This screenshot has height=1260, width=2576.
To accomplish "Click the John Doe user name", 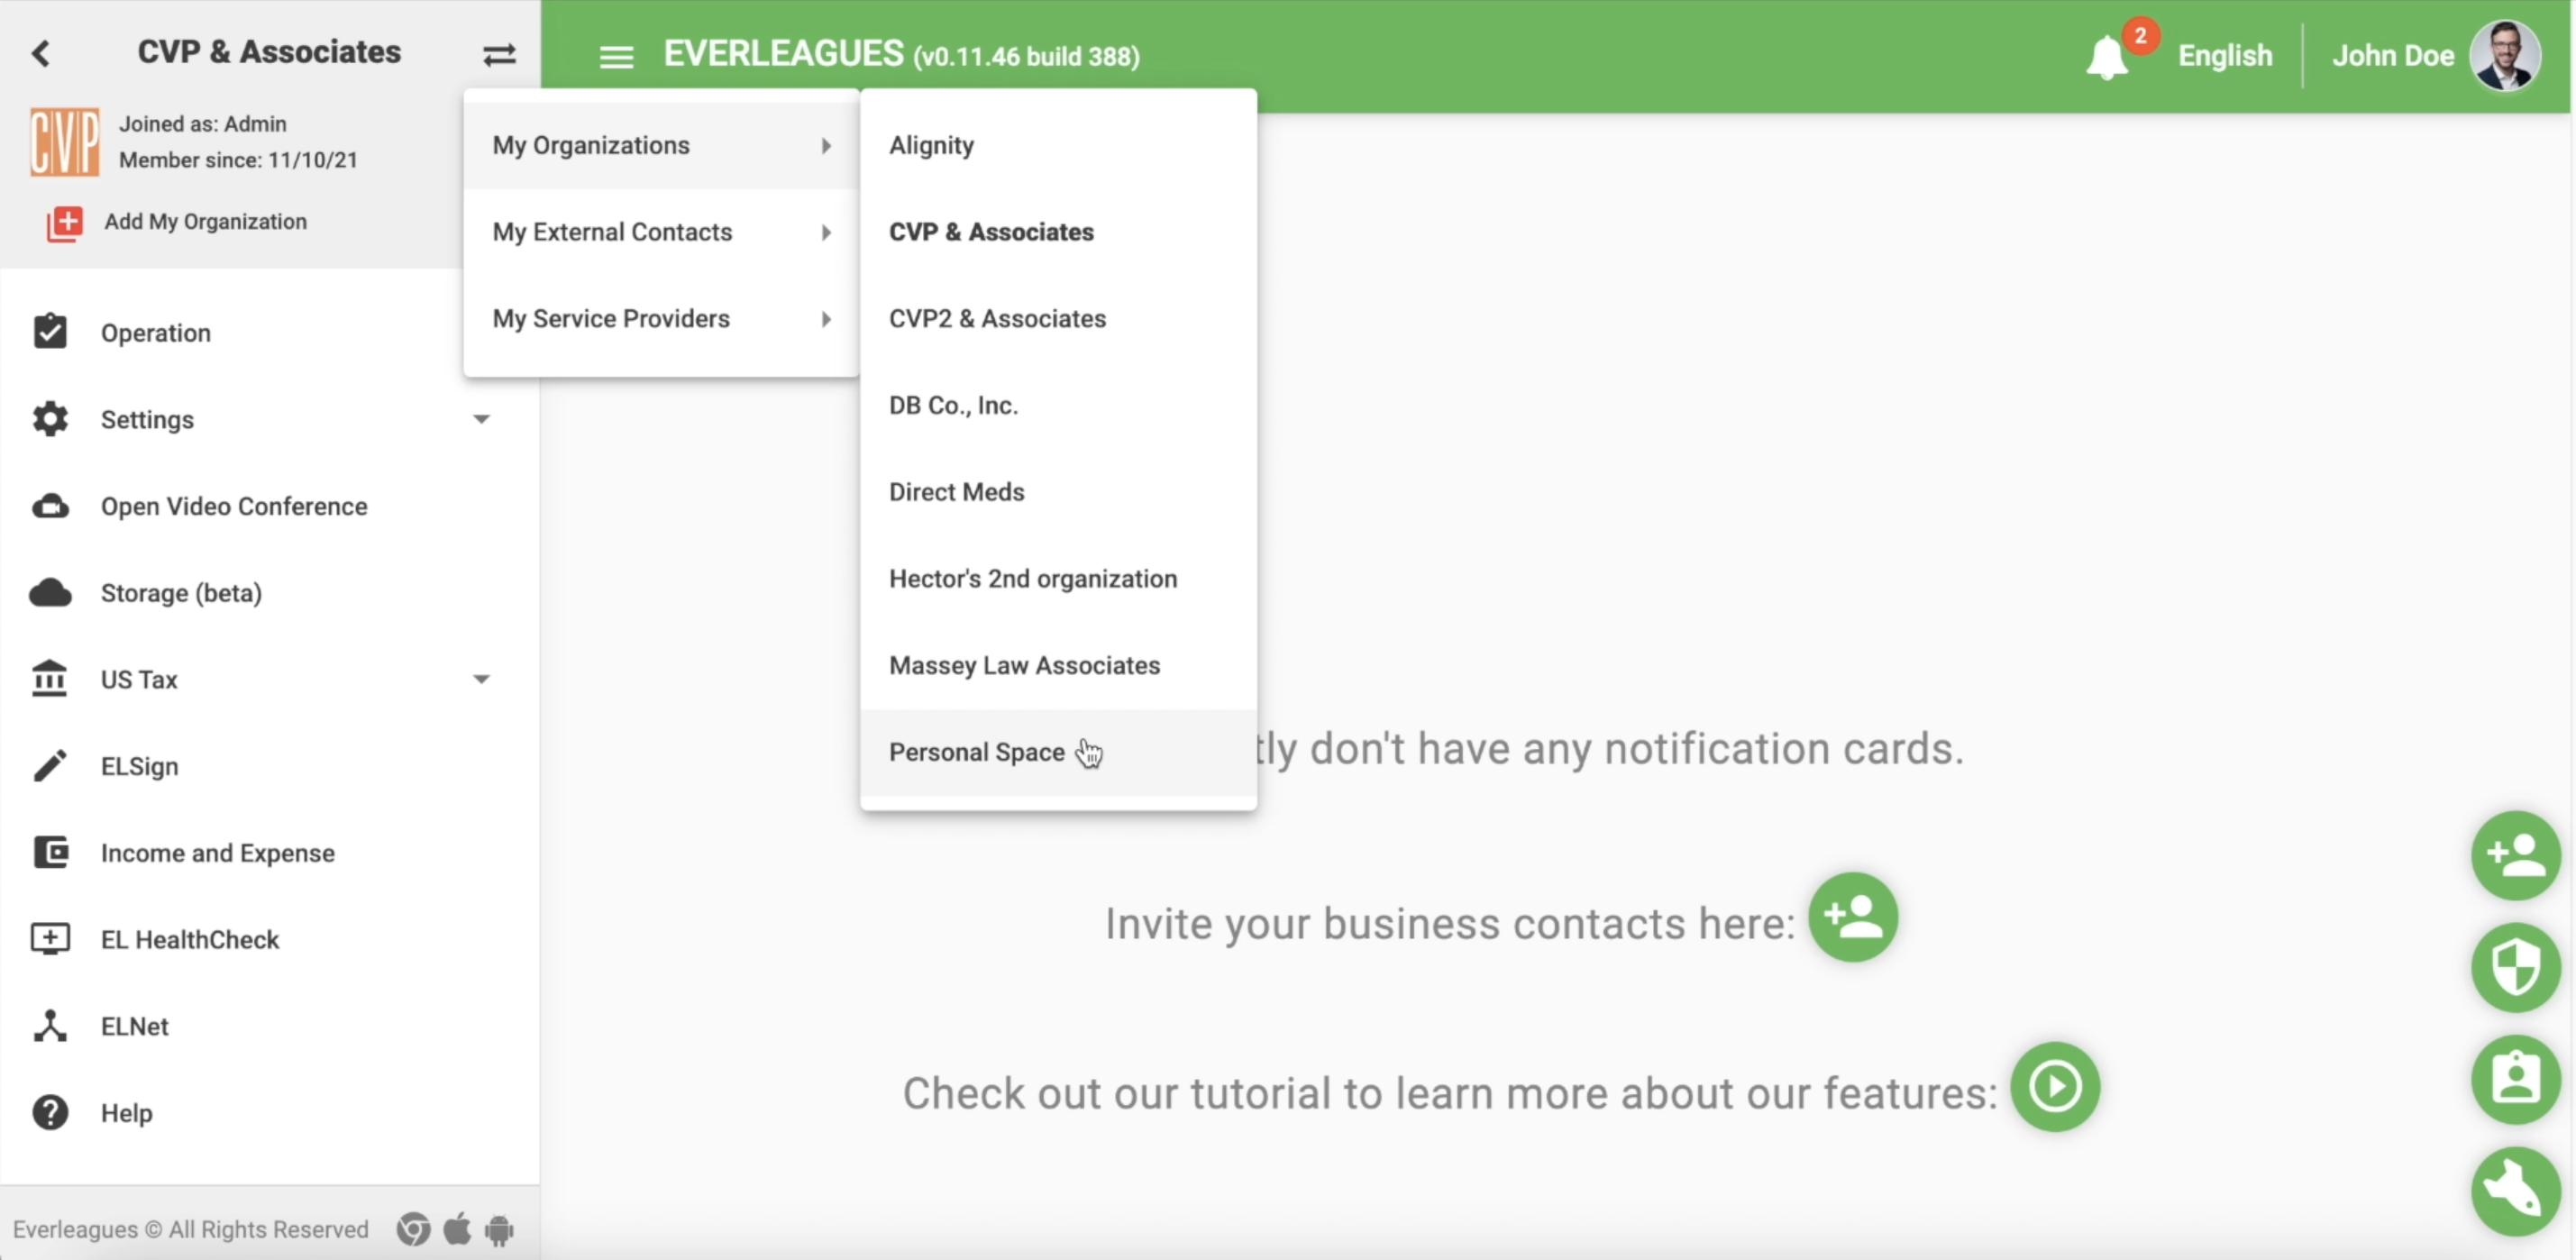I will 2393,55.
